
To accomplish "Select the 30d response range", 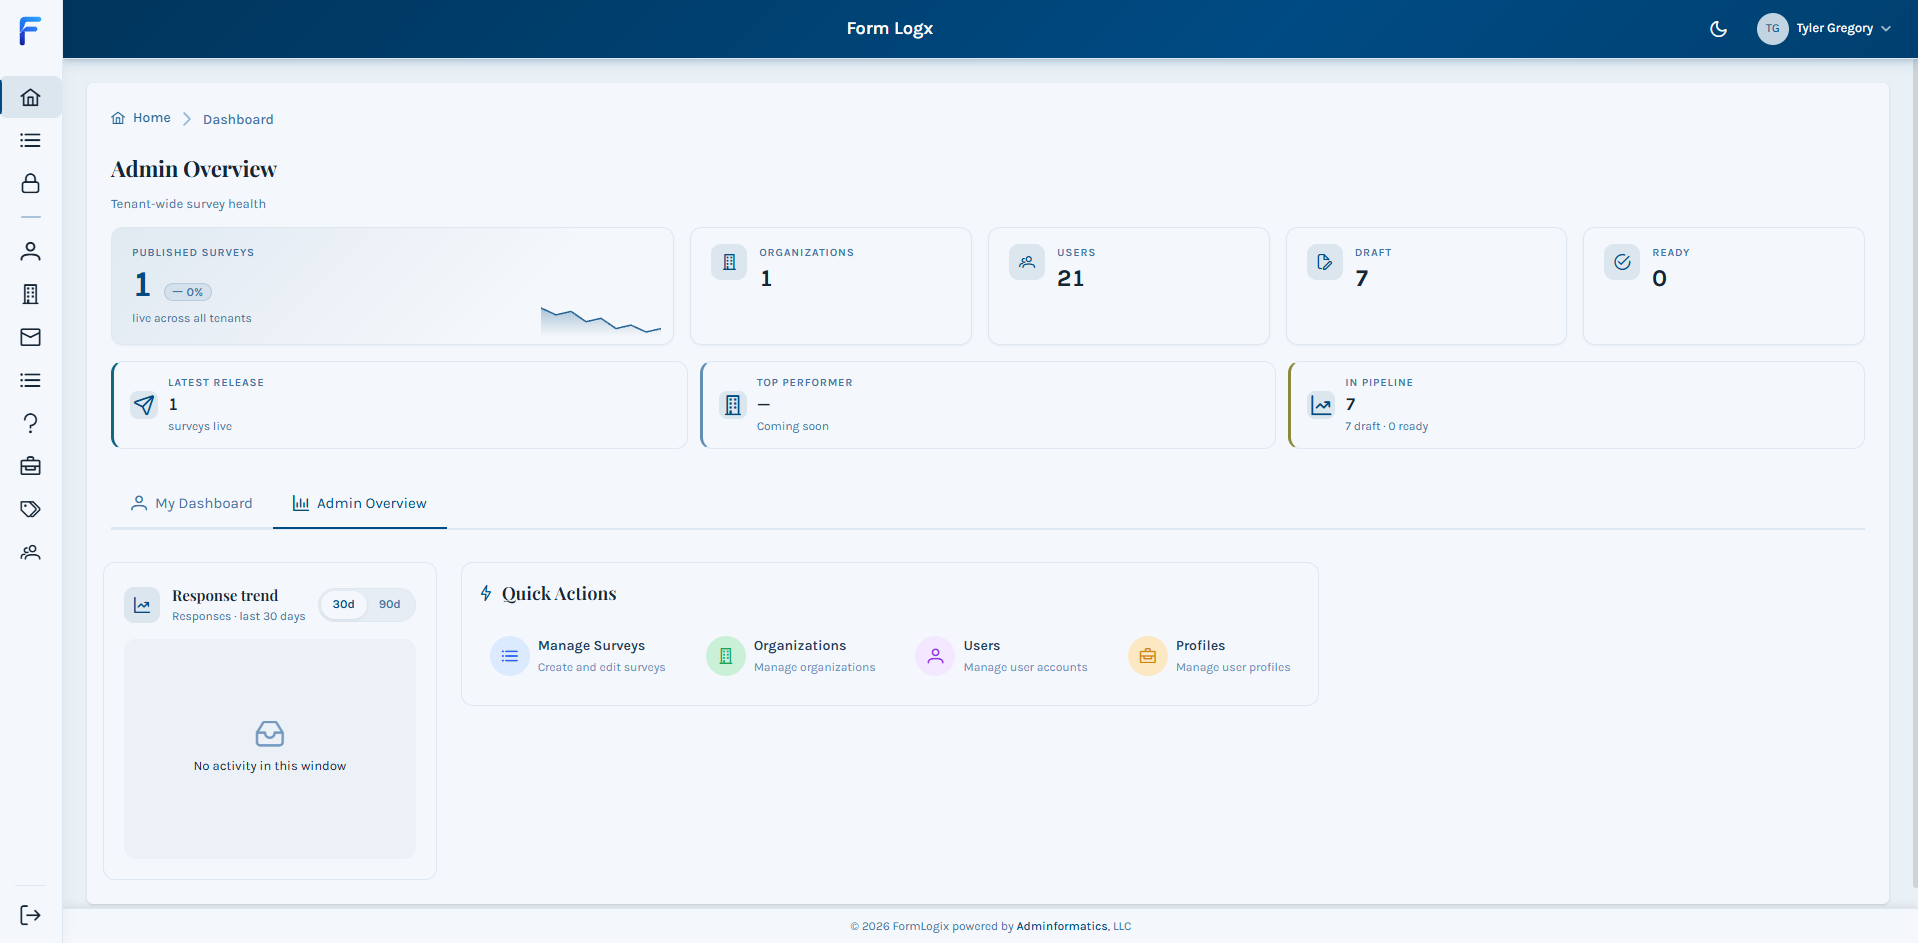I will point(344,604).
